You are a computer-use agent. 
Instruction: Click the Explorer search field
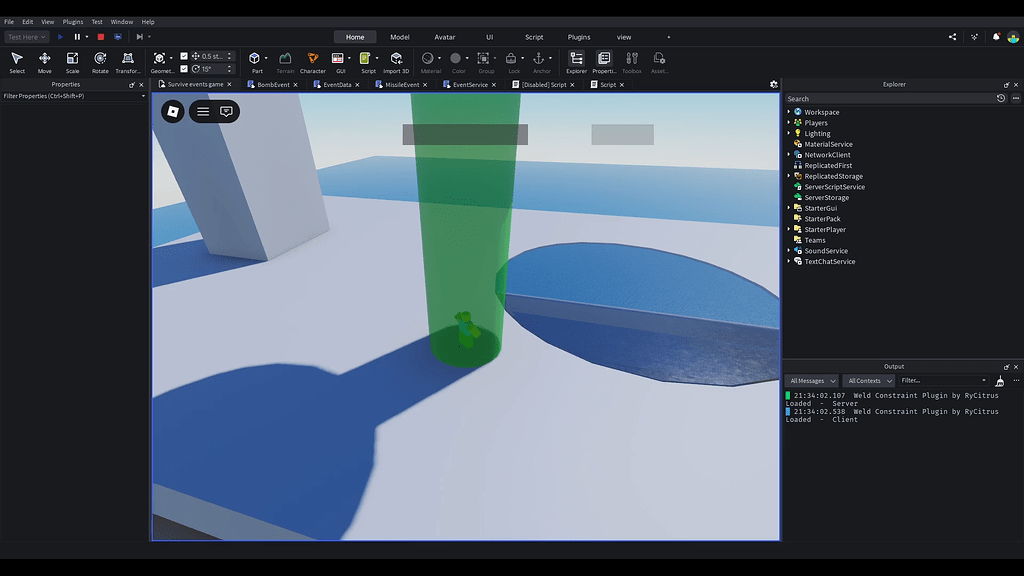tap(888, 99)
